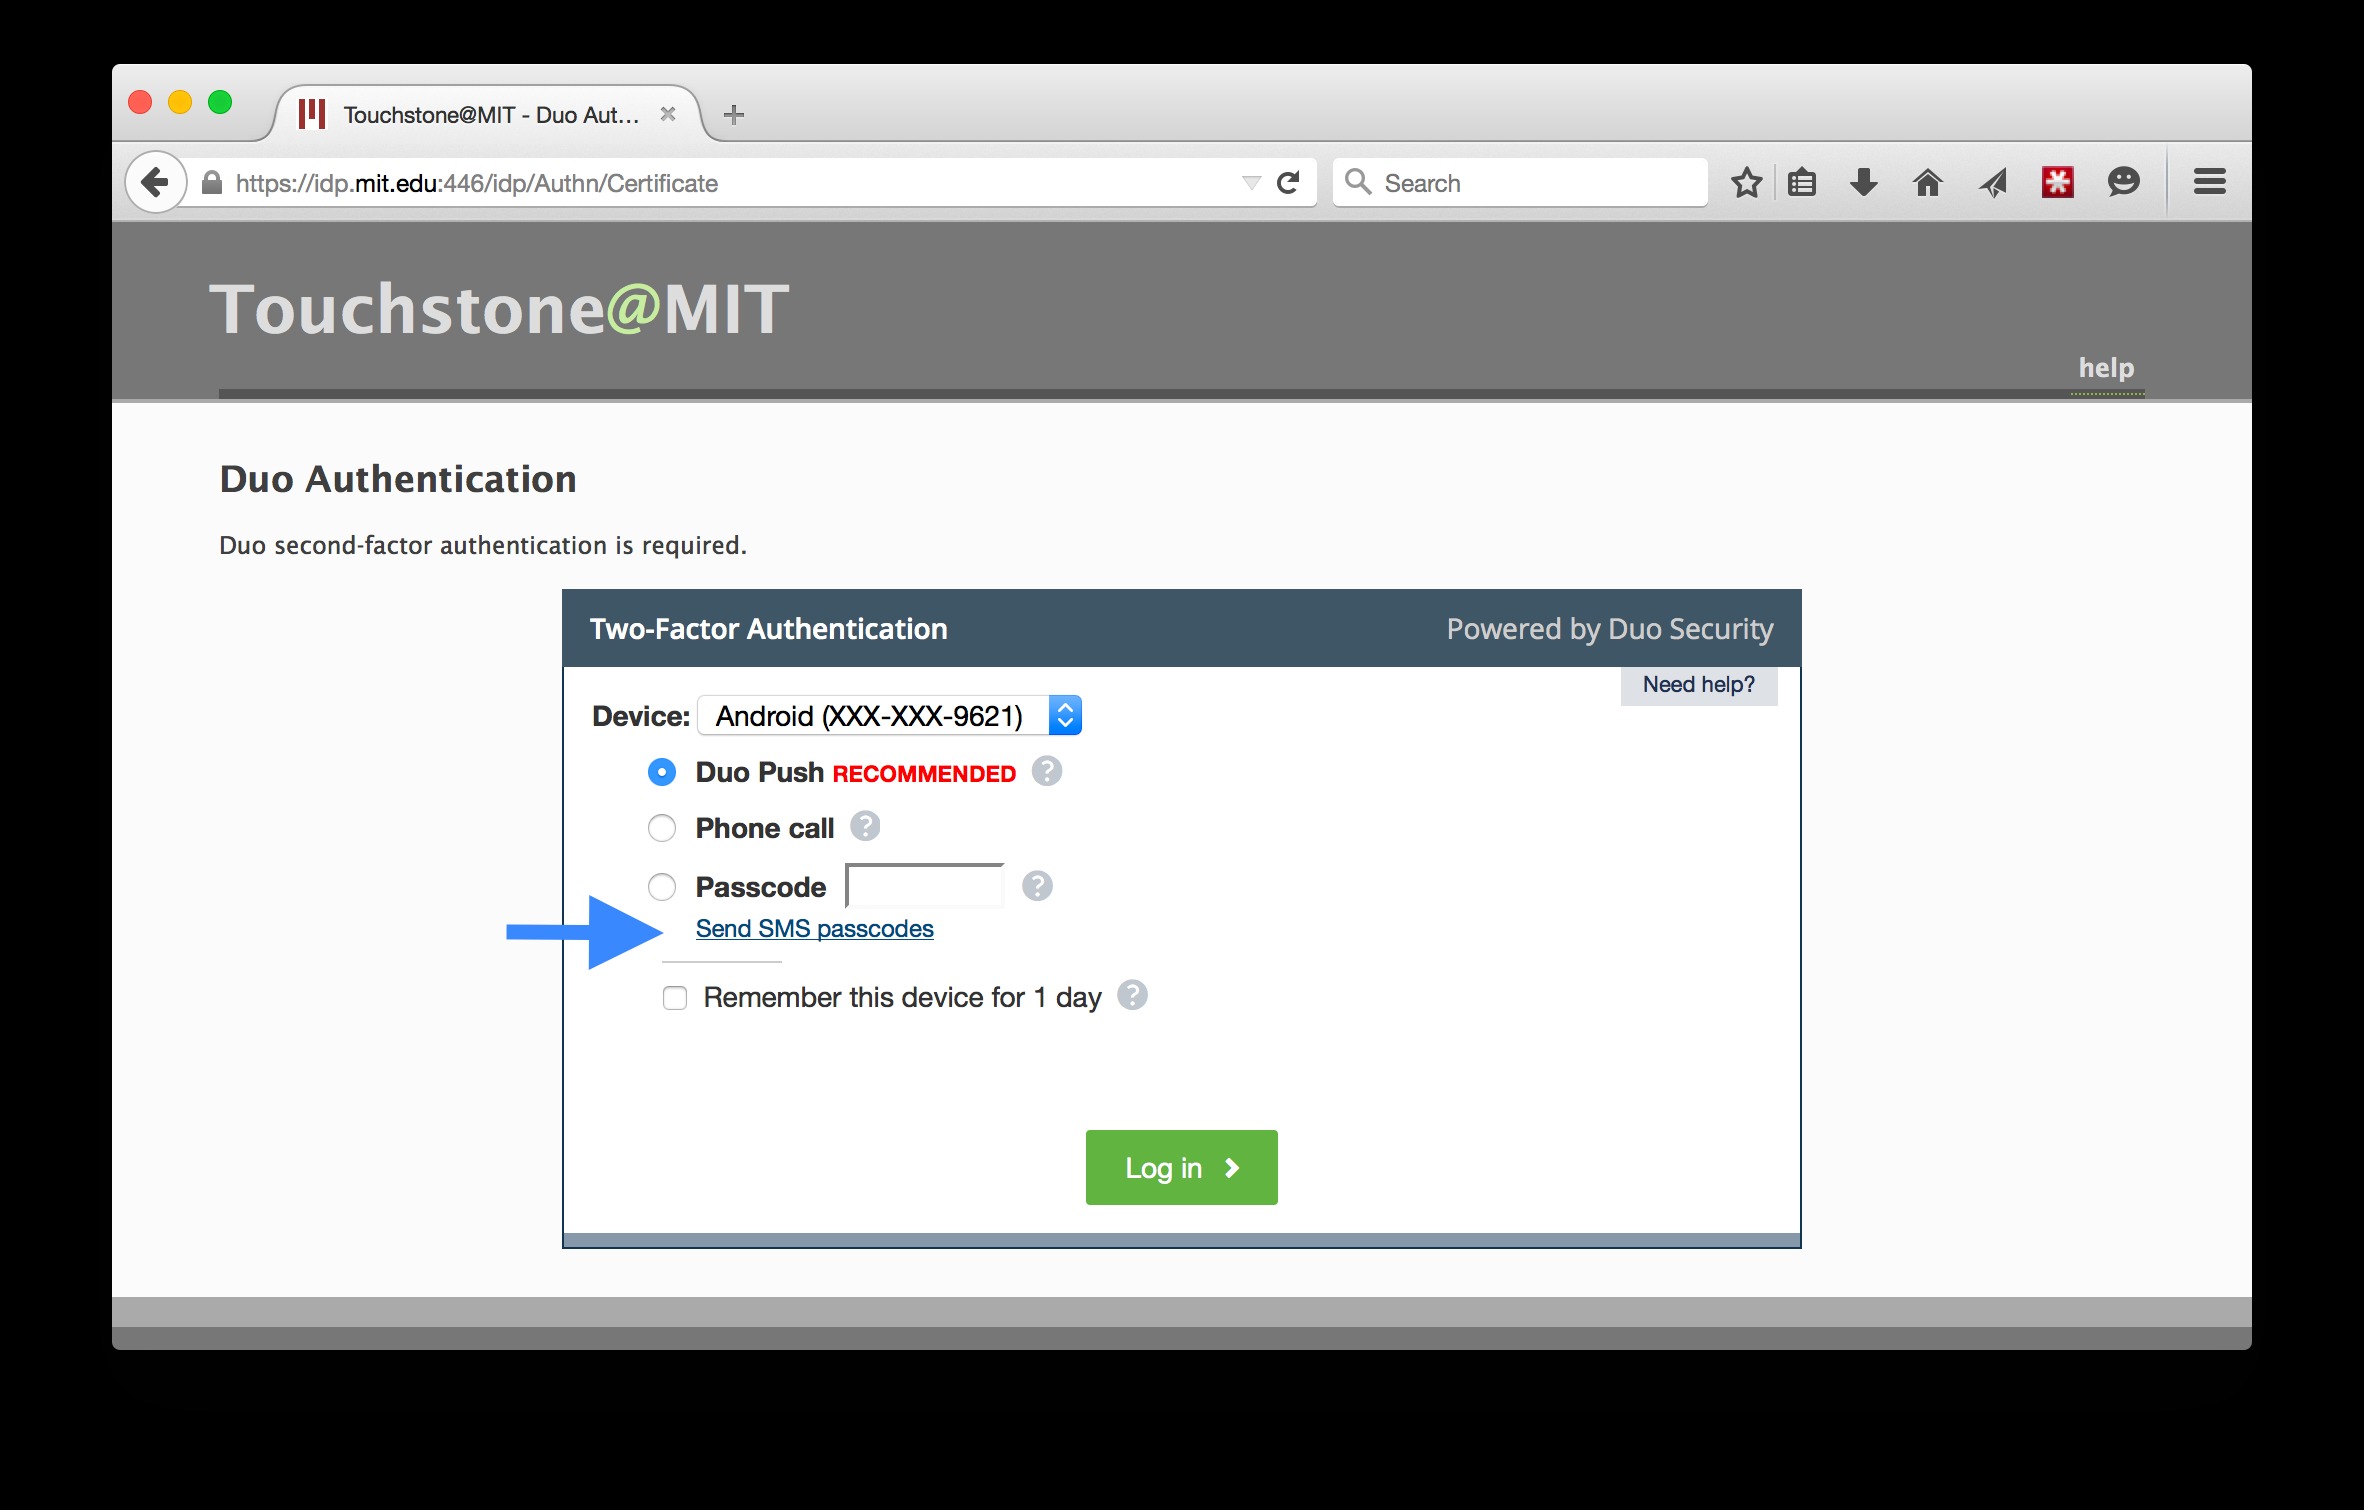2364x1510 pixels.
Task: Open the chat smiley face icon
Action: click(x=2123, y=182)
